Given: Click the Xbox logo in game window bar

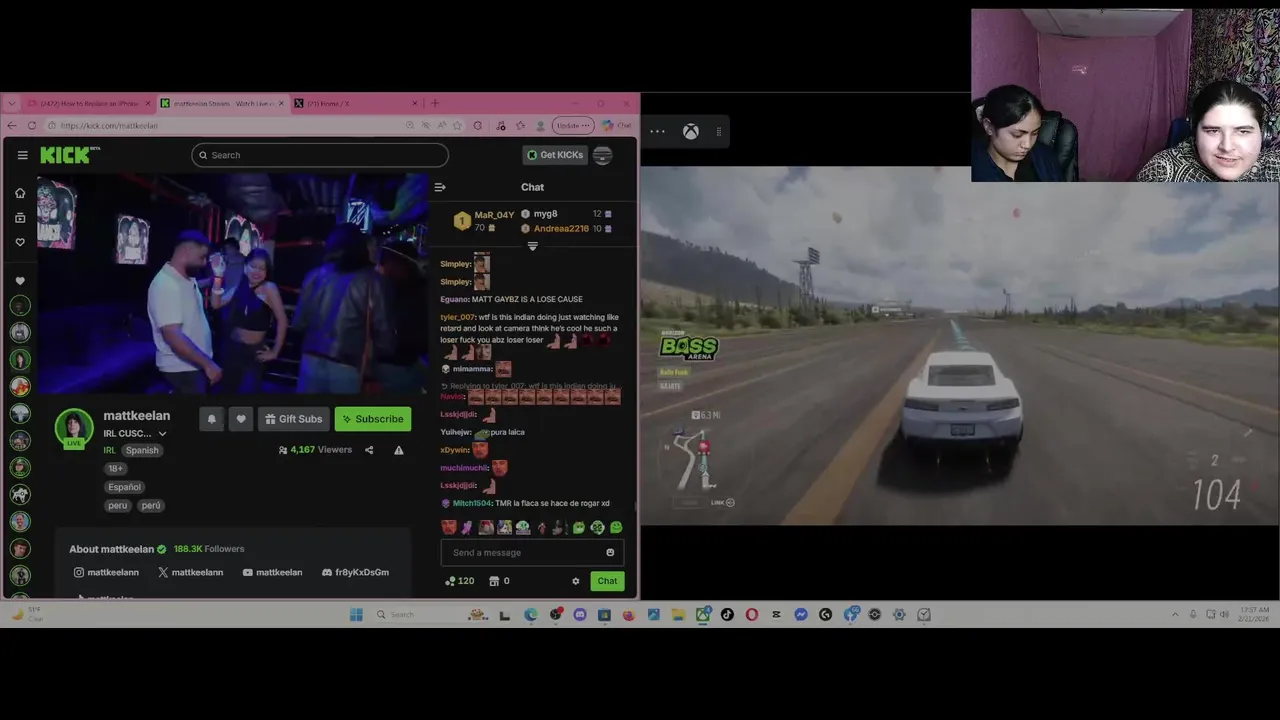Looking at the screenshot, I should click(690, 131).
